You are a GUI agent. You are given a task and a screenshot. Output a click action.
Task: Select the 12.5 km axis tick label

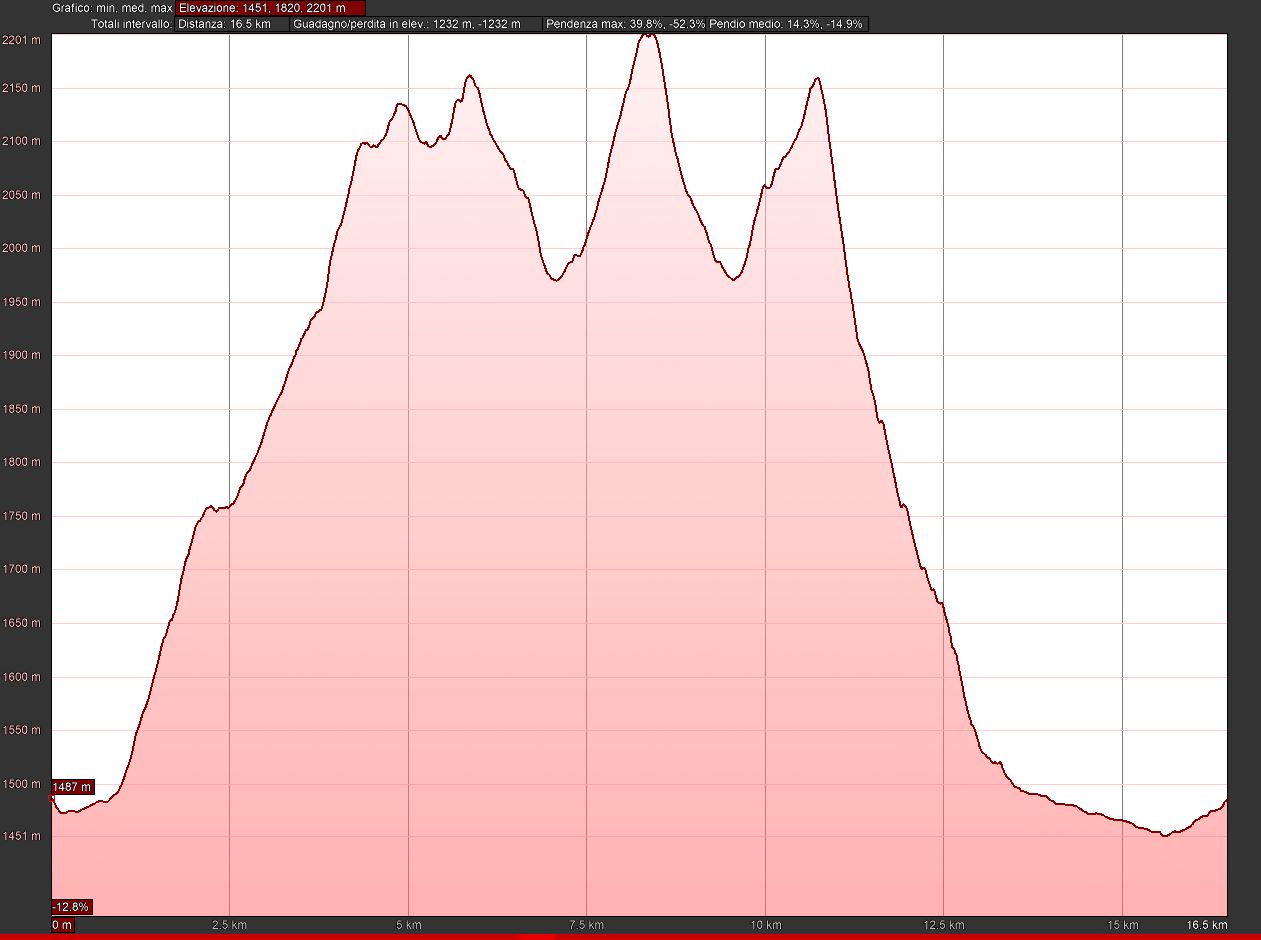pos(943,925)
